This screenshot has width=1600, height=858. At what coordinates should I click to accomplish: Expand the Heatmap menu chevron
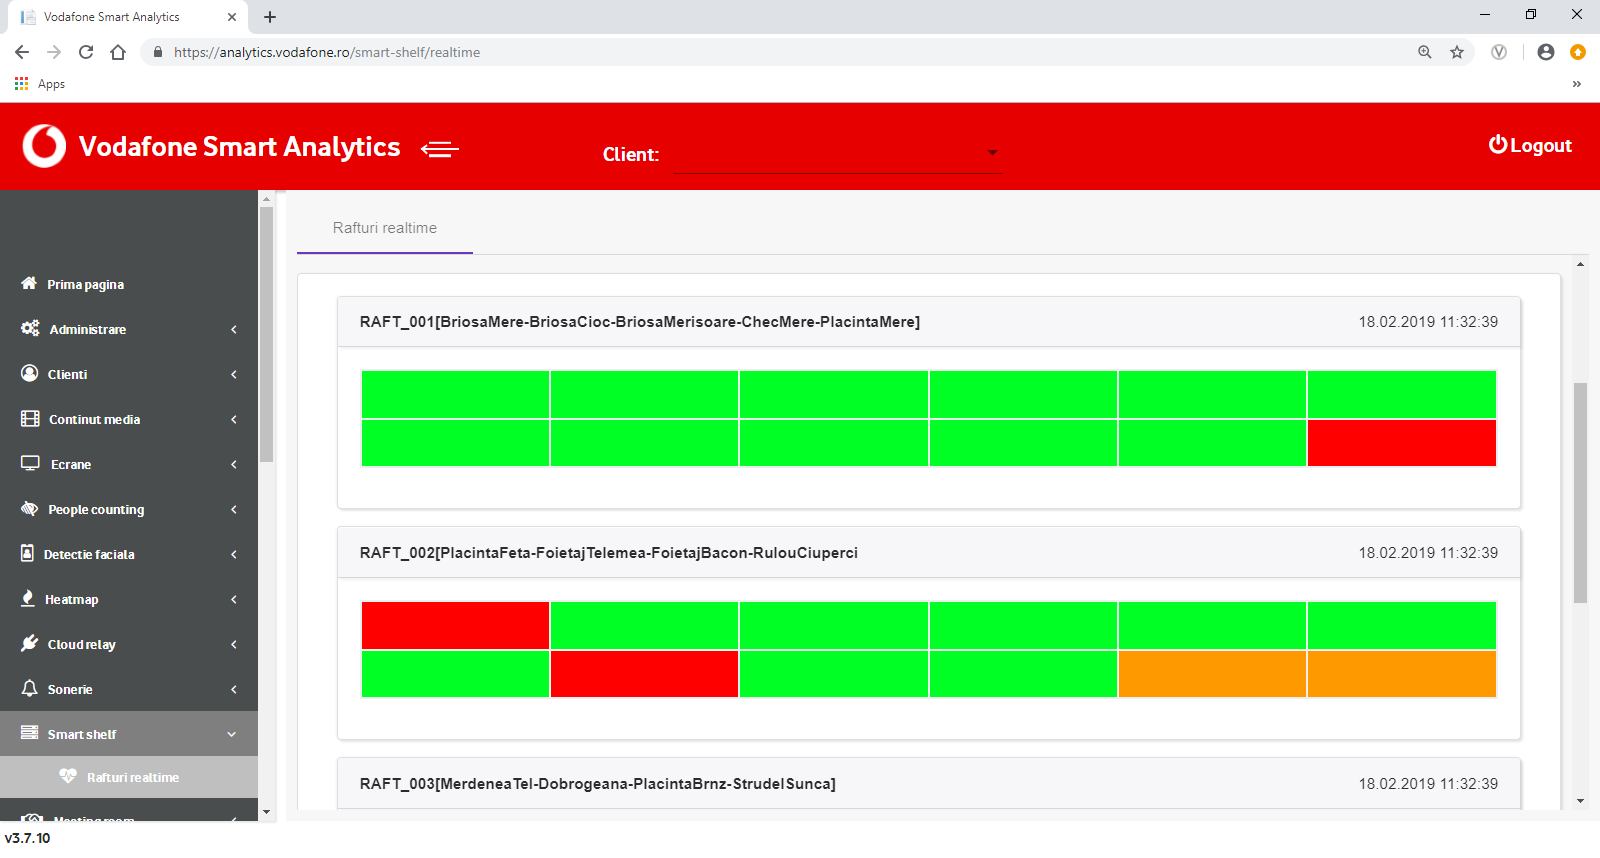click(234, 599)
